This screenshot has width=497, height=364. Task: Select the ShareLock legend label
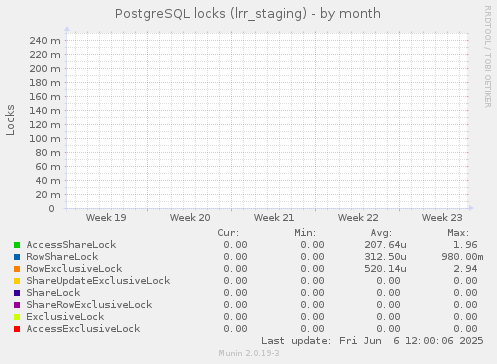[x=53, y=293]
